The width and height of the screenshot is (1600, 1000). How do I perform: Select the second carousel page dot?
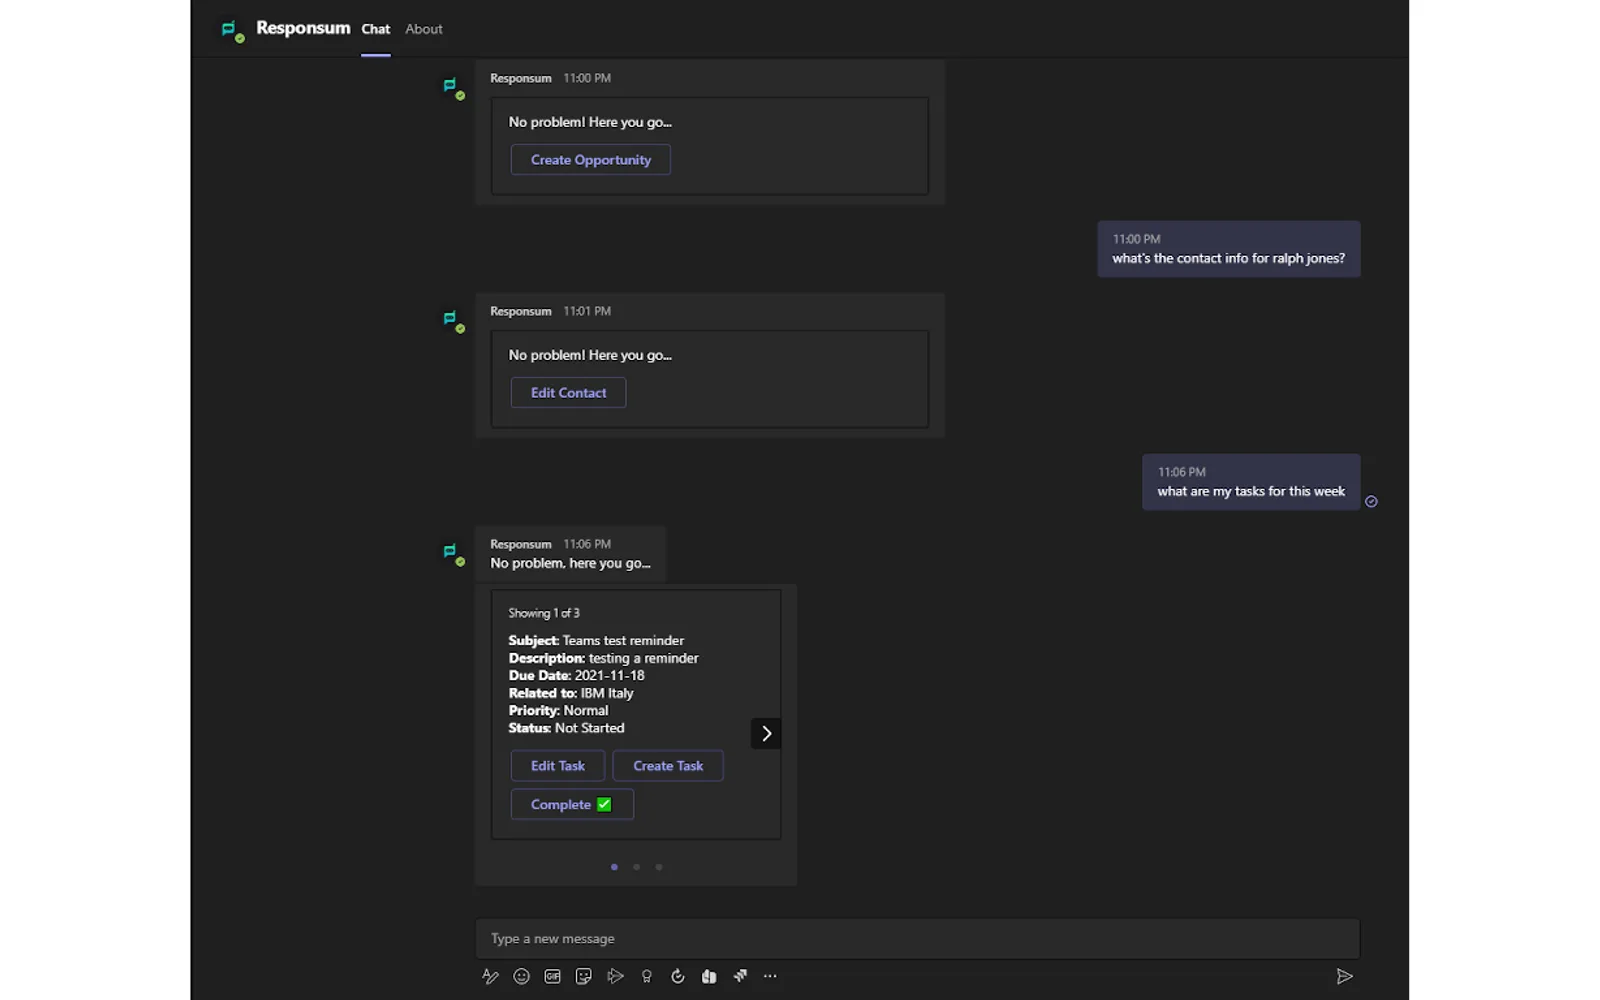636,867
